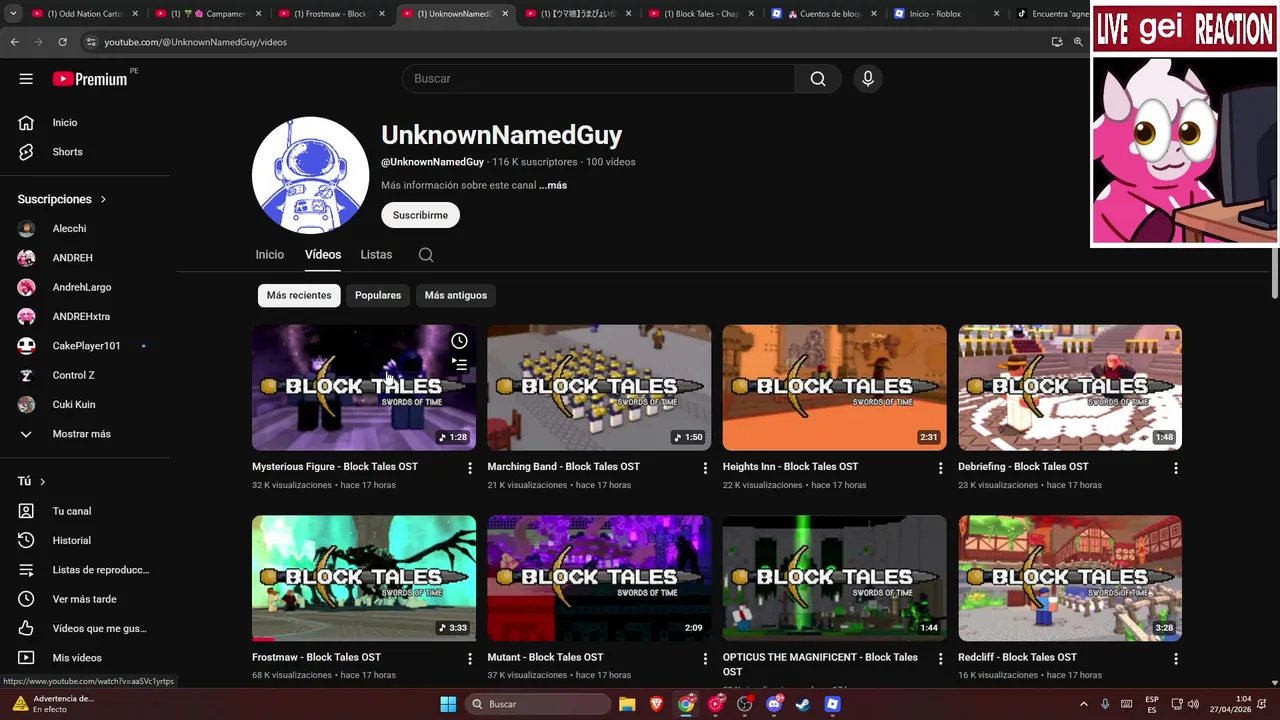
Task: Open Steam from the taskbar
Action: (x=803, y=704)
